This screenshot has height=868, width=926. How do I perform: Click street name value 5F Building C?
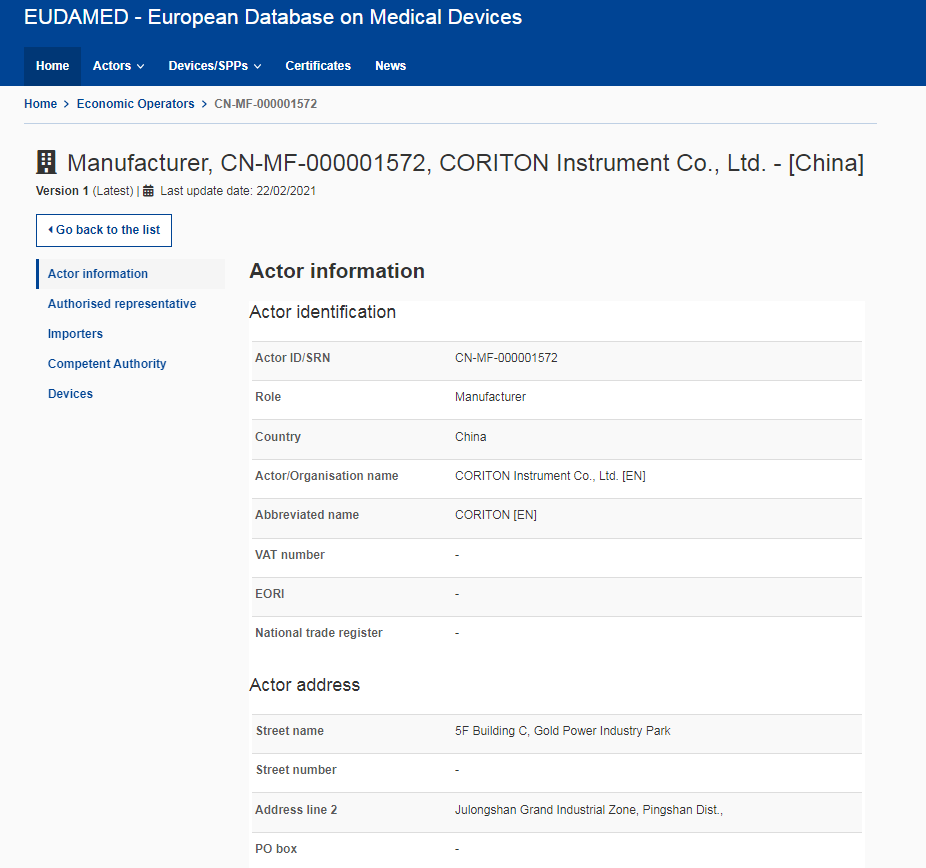click(x=562, y=731)
